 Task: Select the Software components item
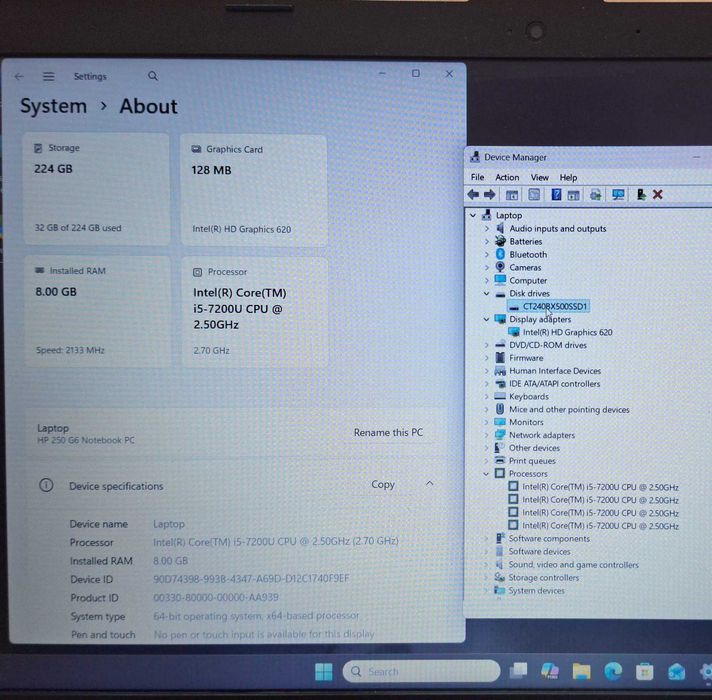pyautogui.click(x=549, y=538)
